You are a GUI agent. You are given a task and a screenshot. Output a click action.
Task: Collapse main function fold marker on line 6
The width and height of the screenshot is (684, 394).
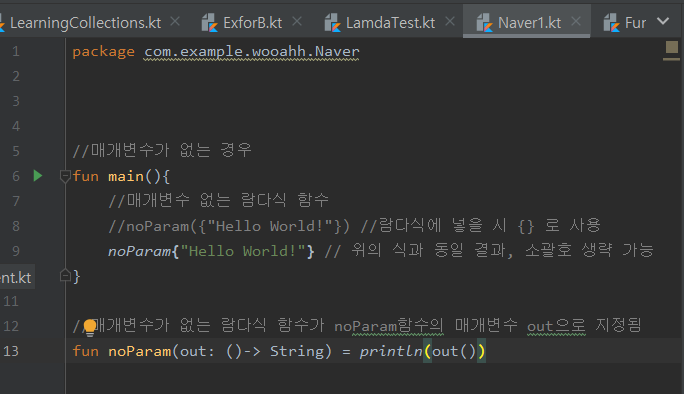65,176
